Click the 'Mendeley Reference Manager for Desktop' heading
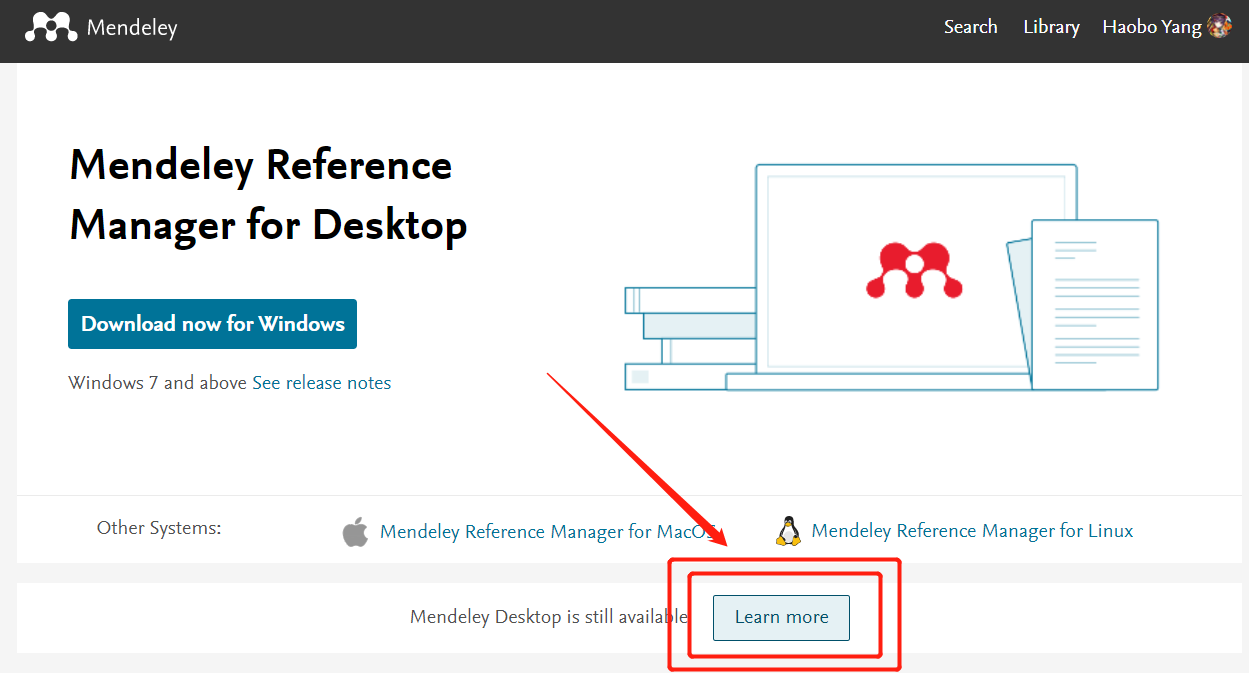 (268, 195)
